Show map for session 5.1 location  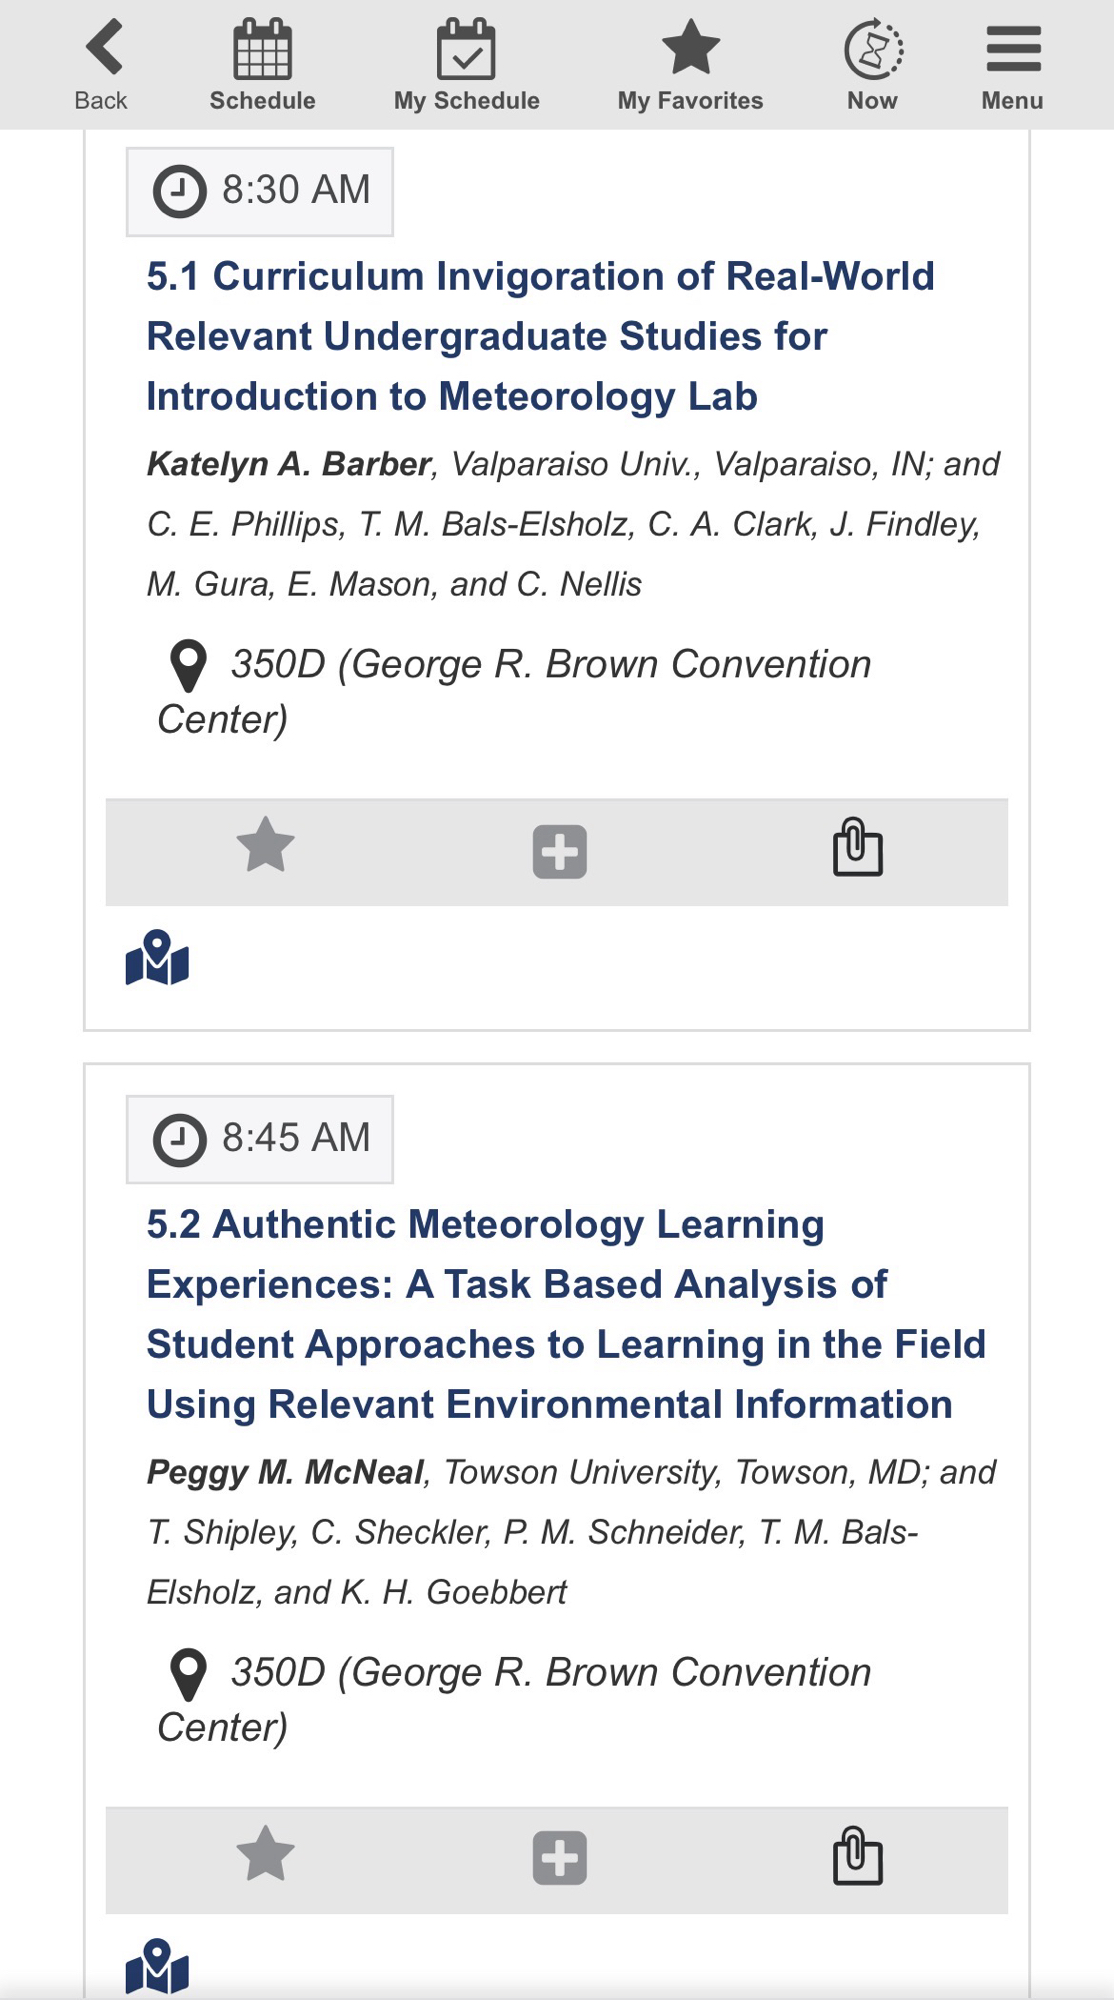pyautogui.click(x=157, y=959)
